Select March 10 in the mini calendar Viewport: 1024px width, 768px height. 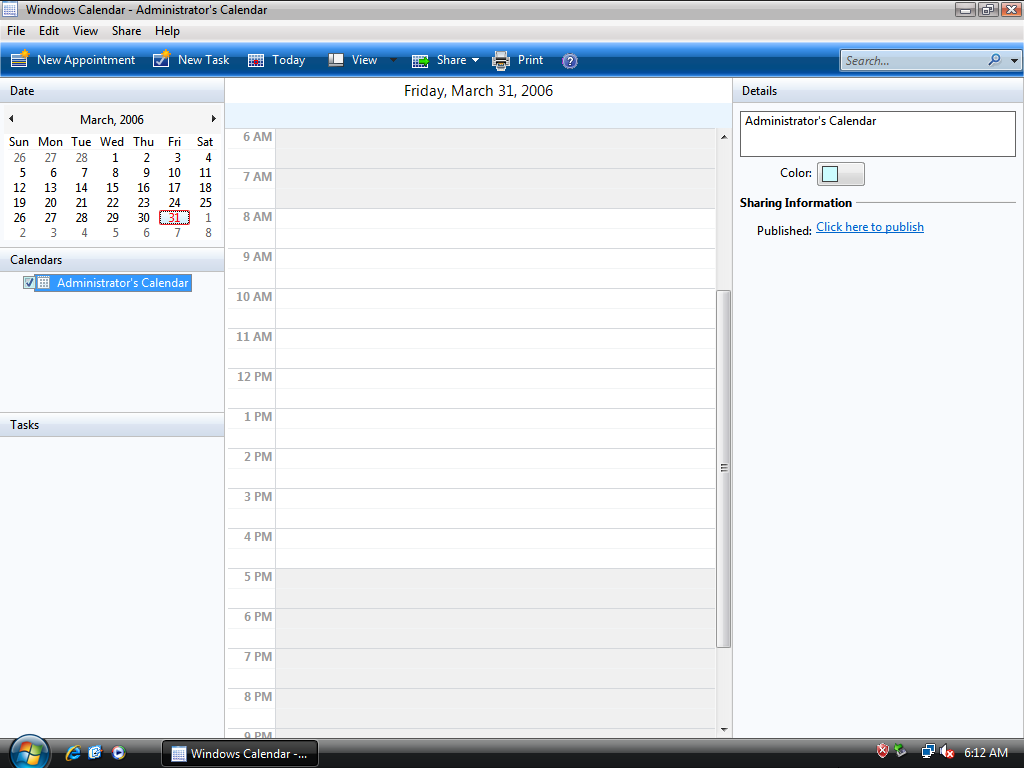tap(174, 172)
